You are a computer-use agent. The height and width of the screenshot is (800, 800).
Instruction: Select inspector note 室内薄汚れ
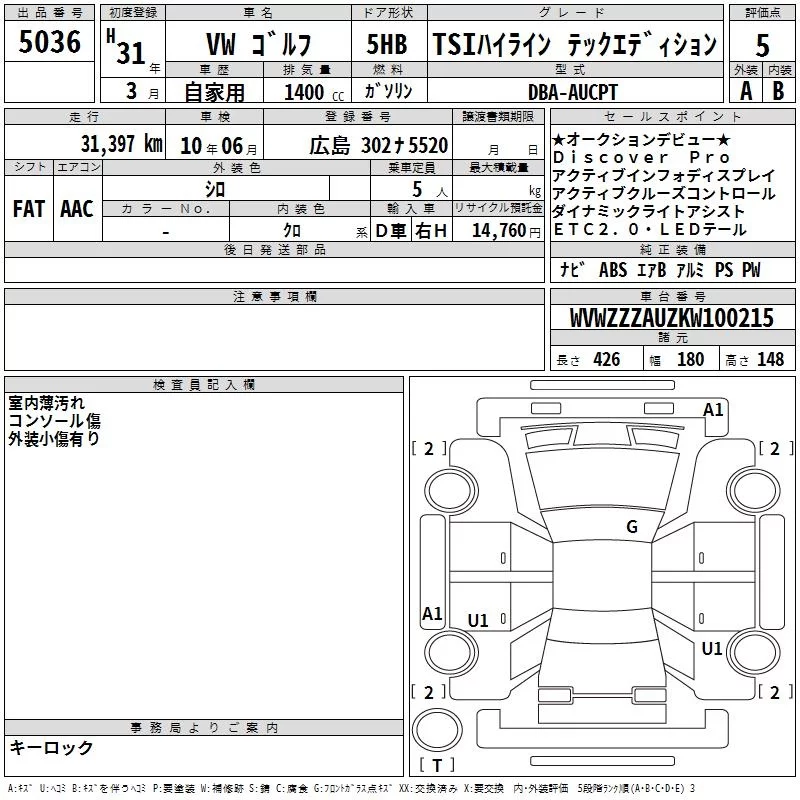tap(46, 403)
